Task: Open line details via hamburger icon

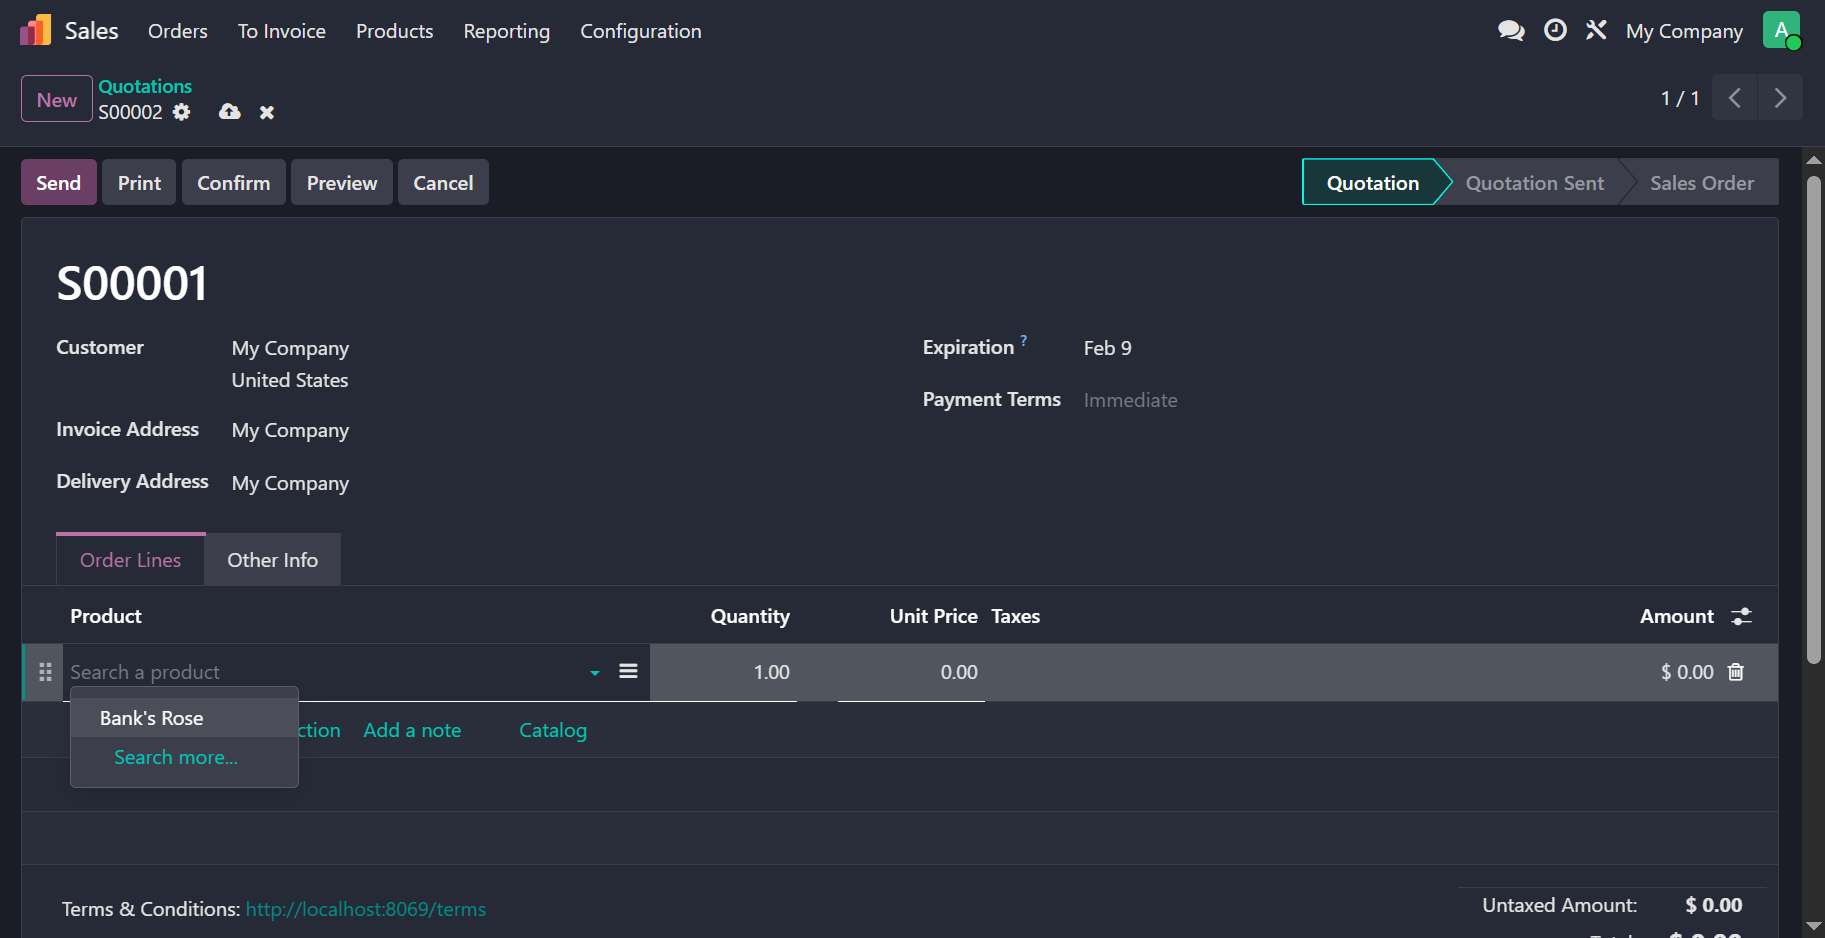Action: pyautogui.click(x=628, y=671)
